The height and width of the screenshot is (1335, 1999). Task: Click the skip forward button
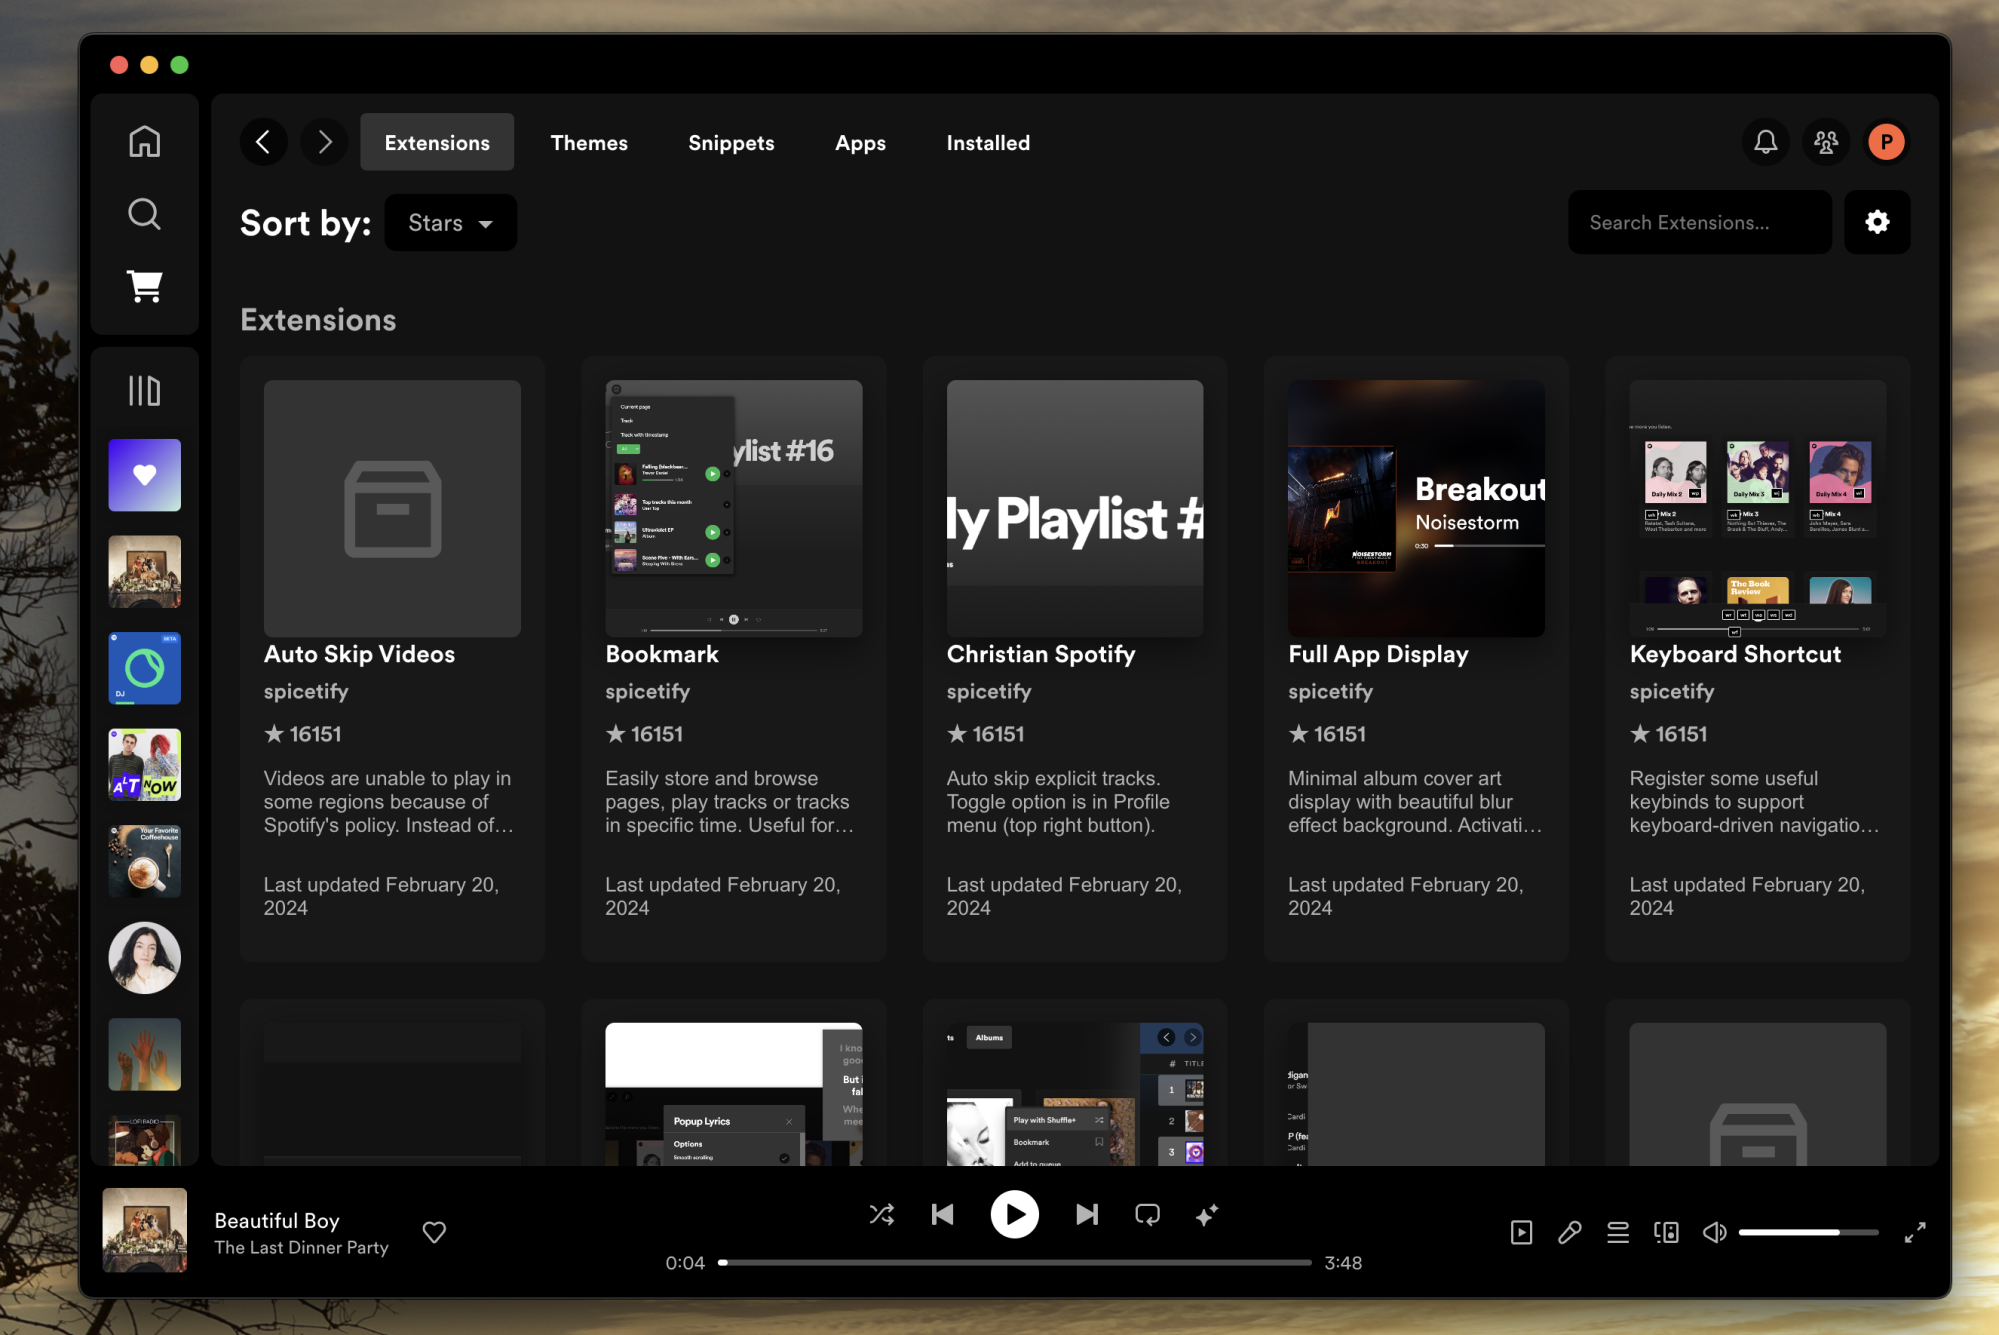pyautogui.click(x=1087, y=1214)
